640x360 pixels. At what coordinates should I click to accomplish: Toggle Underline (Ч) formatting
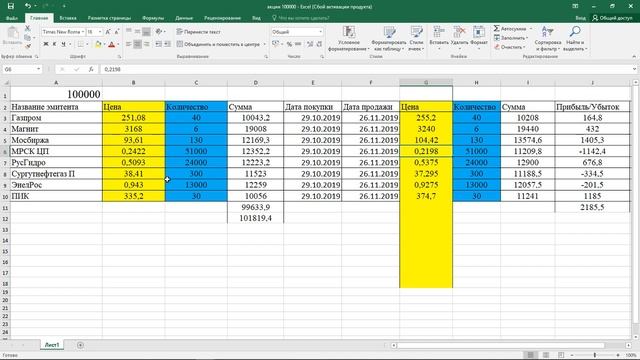click(x=63, y=44)
